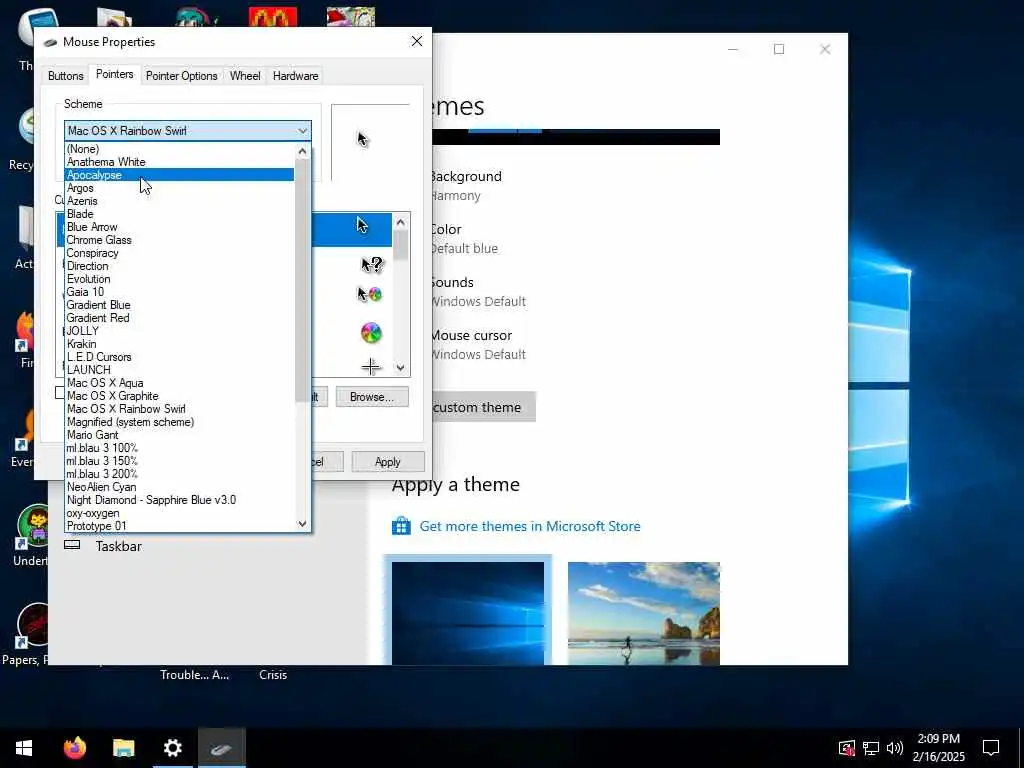Image resolution: width=1024 pixels, height=768 pixels.
Task: Choose Gradient Blue scheme
Action: click(x=180, y=305)
